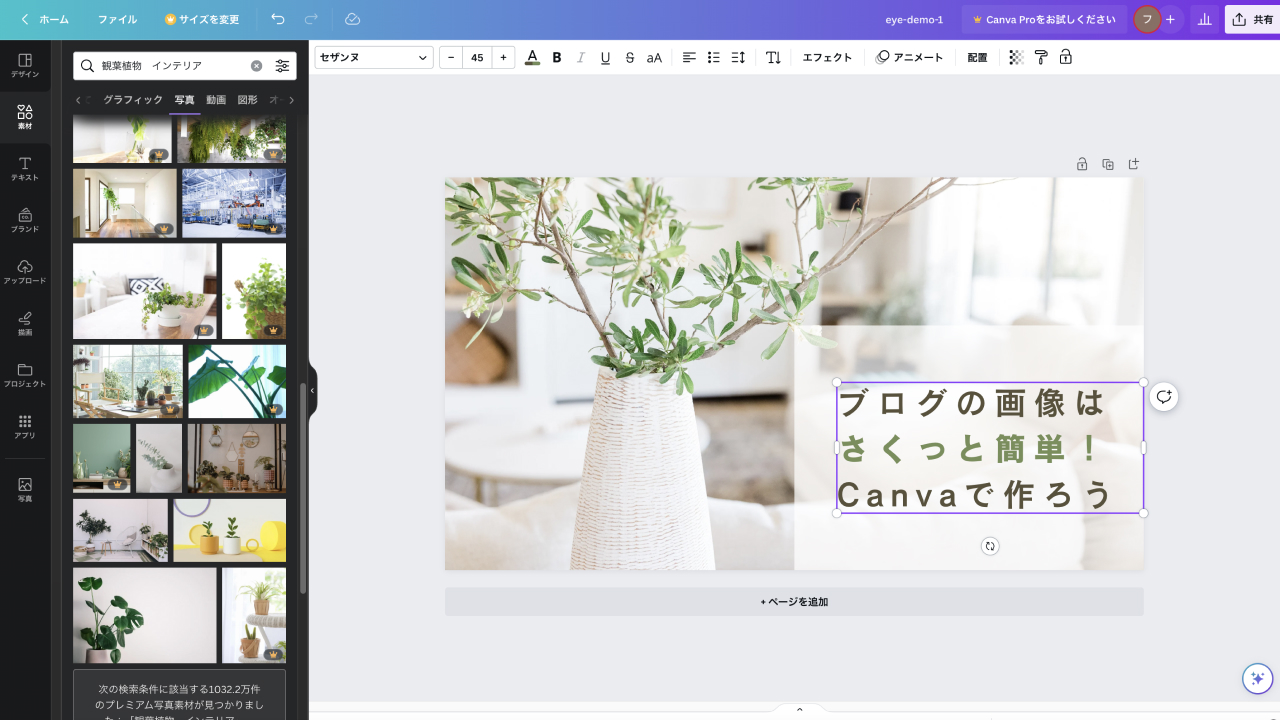
Task: Open the 素材 elements panel
Action: [25, 117]
